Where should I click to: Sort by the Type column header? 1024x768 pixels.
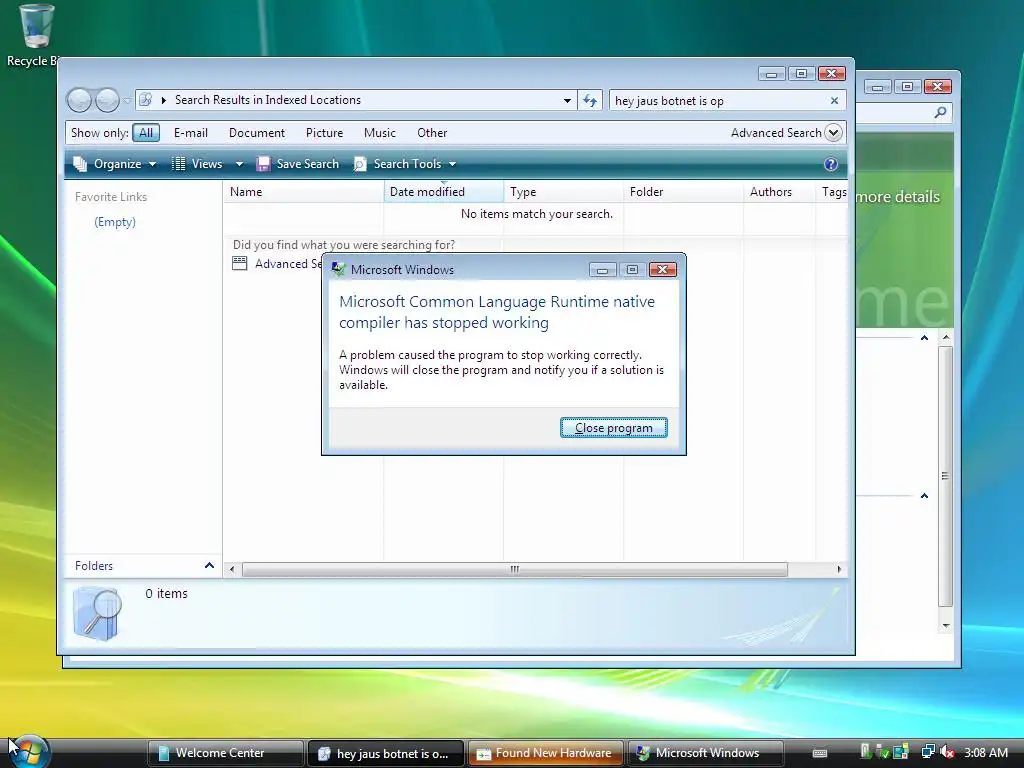563,192
